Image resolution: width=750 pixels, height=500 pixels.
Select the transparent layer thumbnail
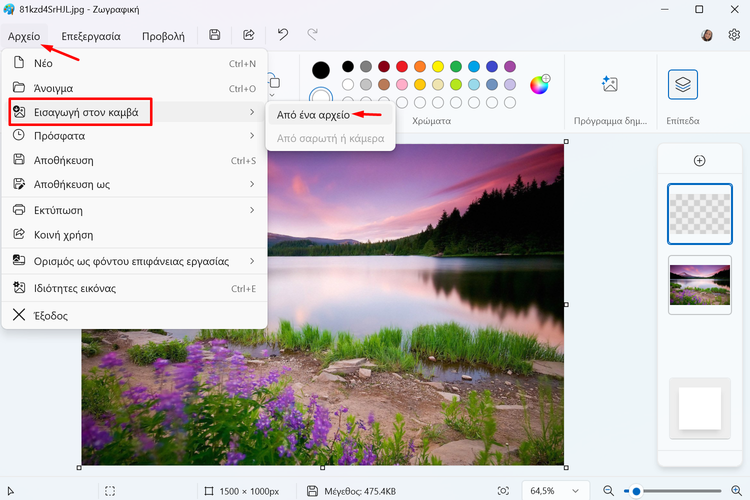[700, 214]
